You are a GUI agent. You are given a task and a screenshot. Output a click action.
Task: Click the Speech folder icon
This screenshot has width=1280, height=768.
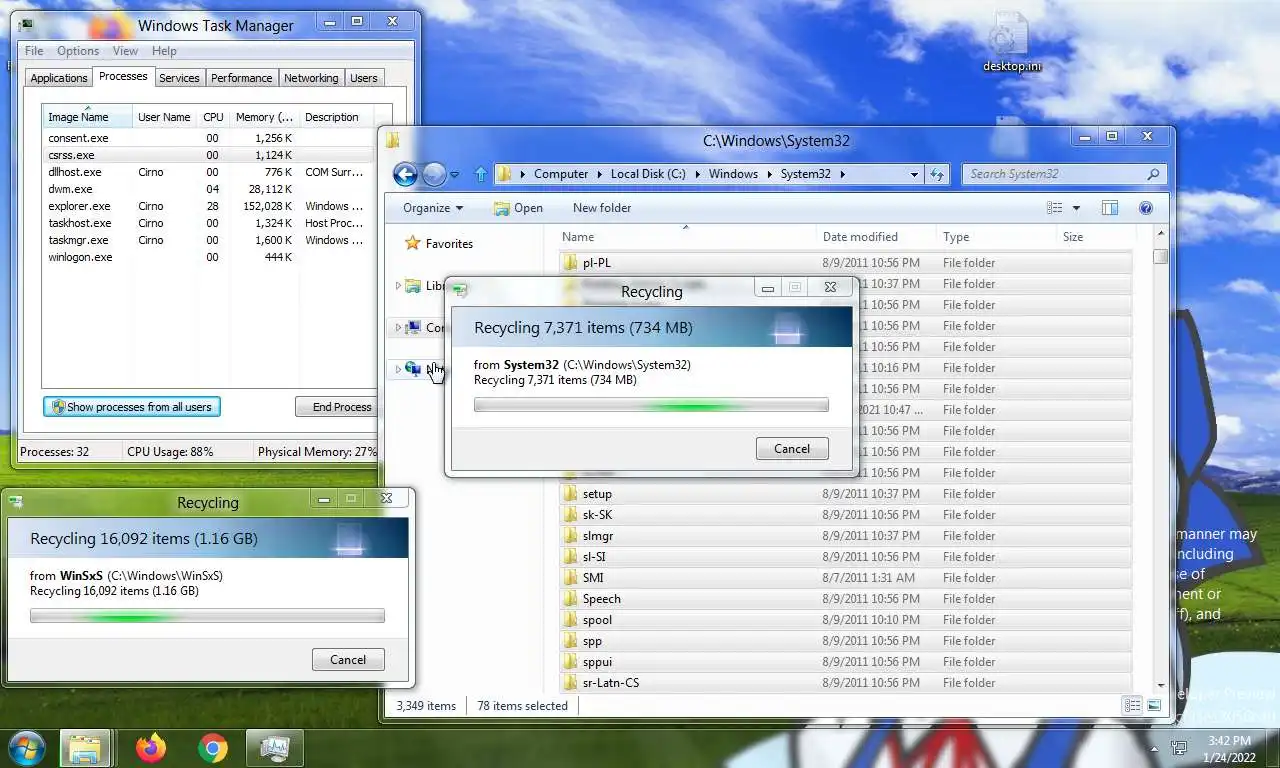(x=571, y=599)
